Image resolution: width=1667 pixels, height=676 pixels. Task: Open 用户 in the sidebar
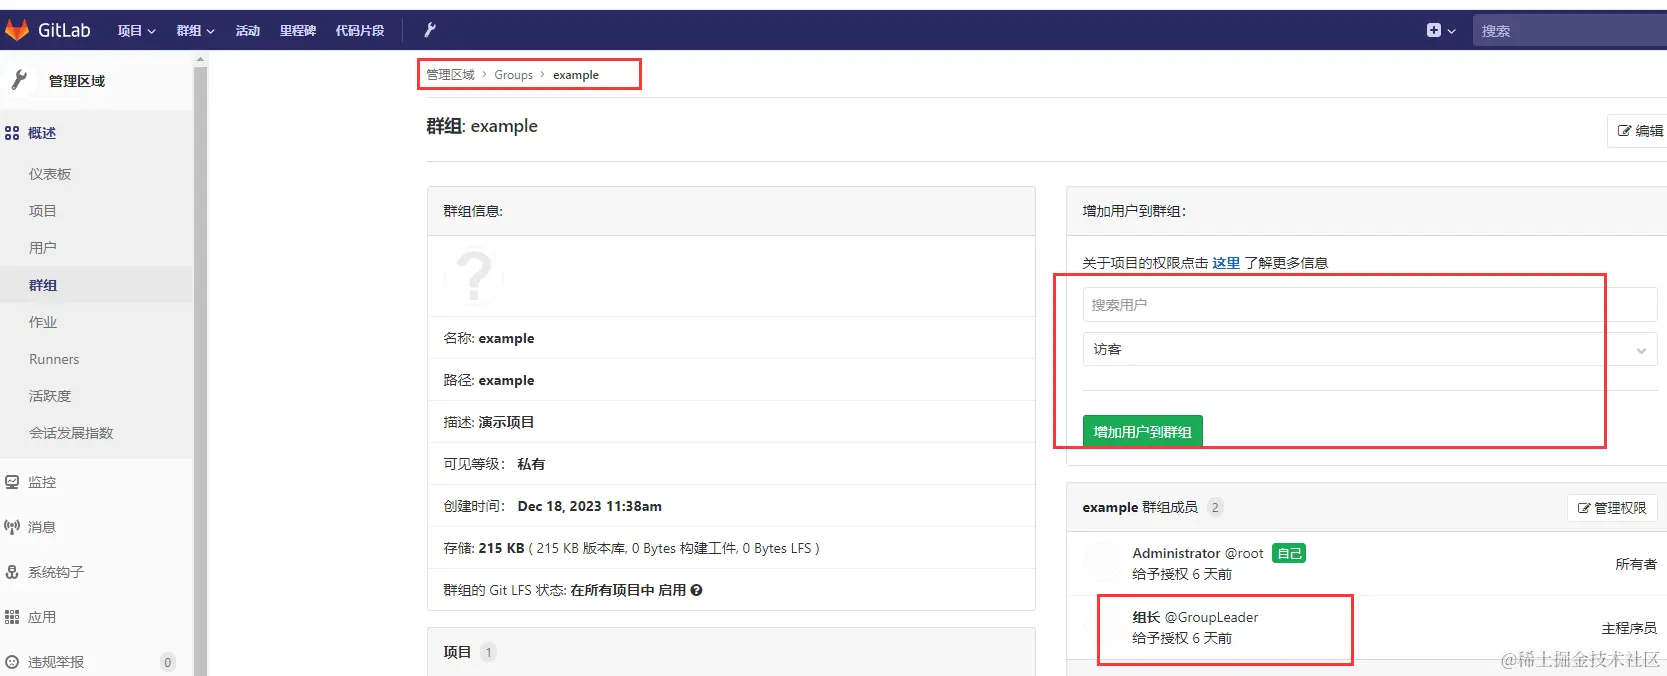(43, 248)
